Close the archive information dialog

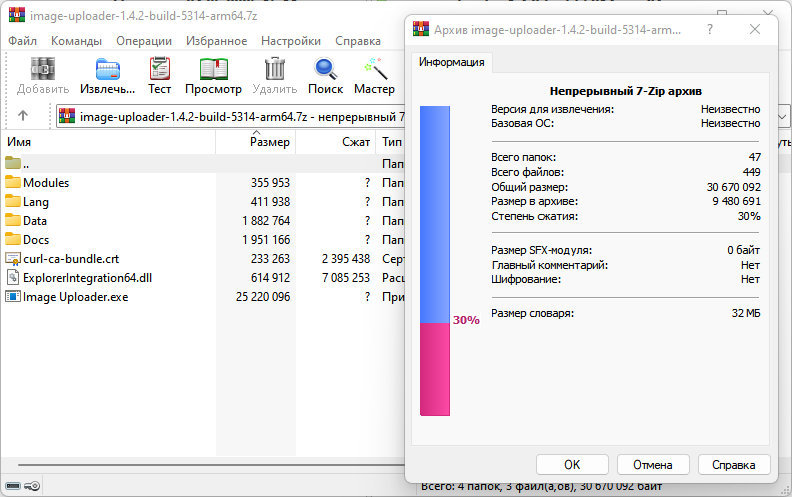point(755,29)
